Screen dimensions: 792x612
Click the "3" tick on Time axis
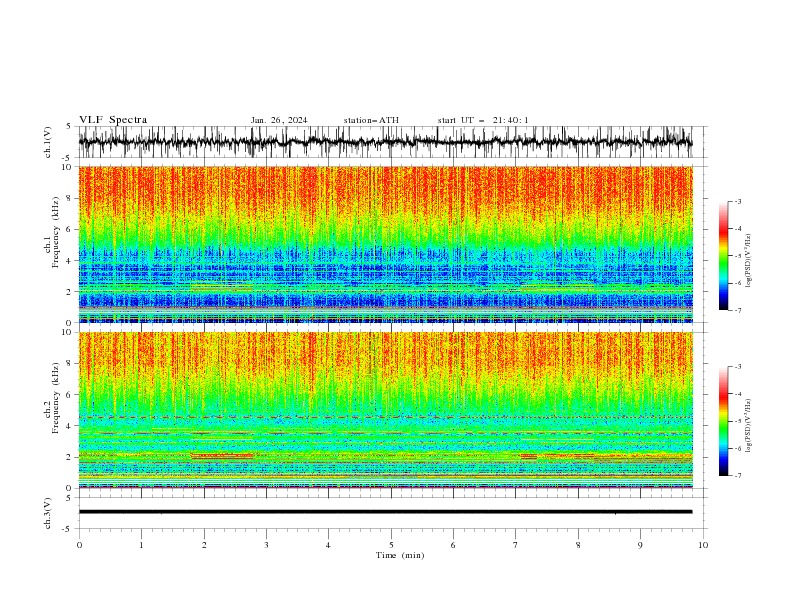tap(266, 545)
